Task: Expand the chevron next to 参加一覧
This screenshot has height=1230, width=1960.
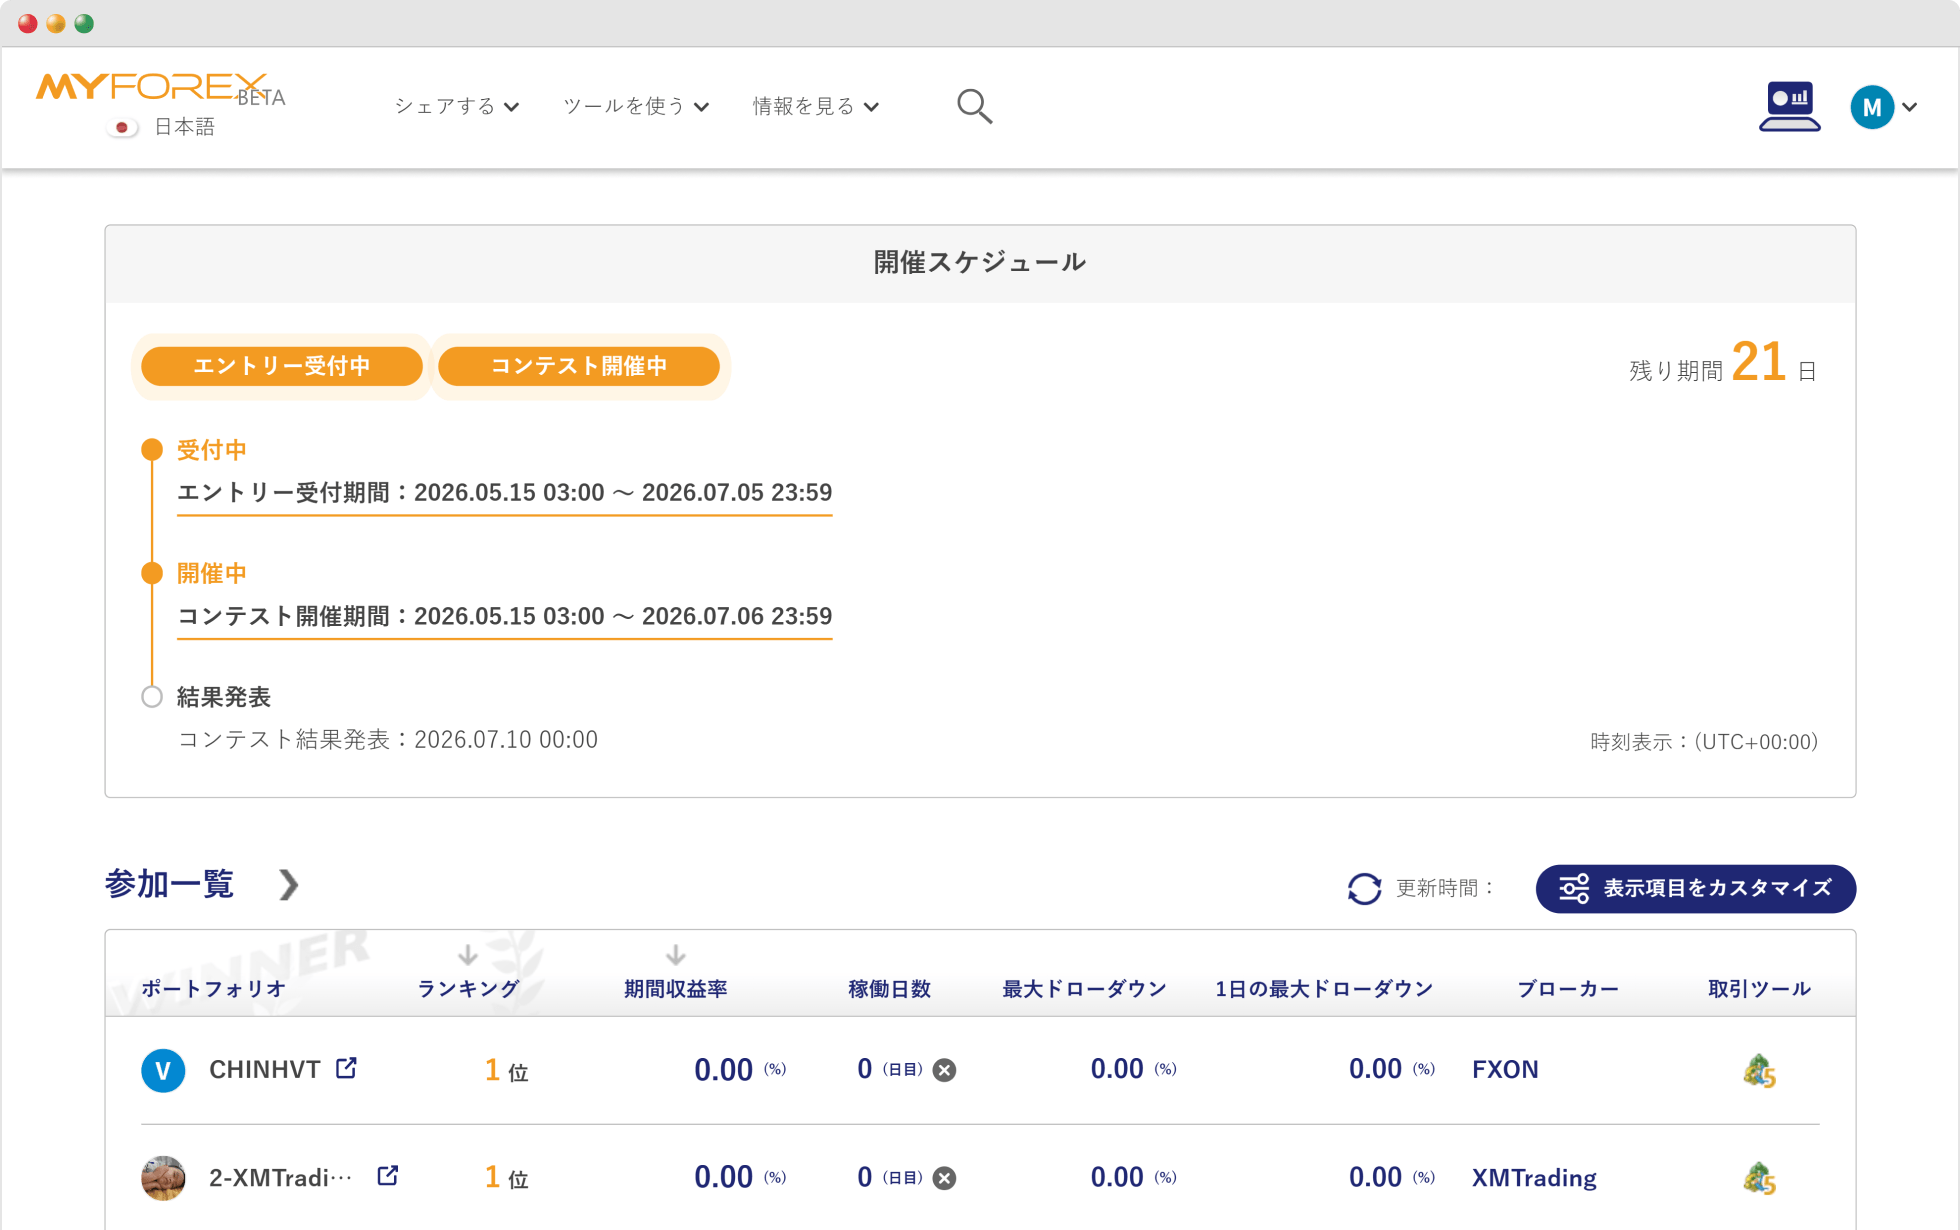Action: pyautogui.click(x=288, y=885)
